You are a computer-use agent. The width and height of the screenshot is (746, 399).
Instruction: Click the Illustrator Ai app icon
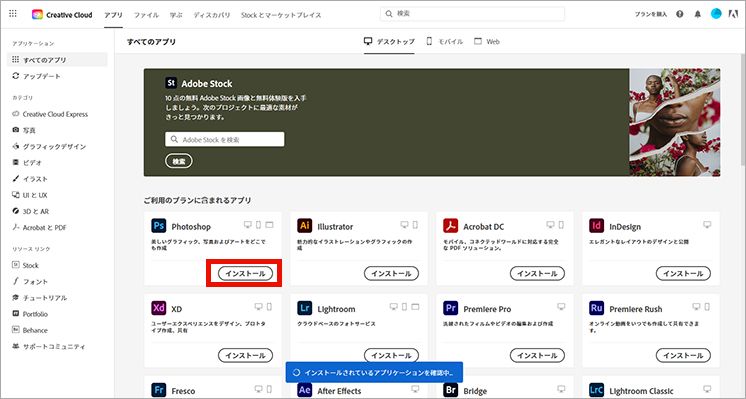pyautogui.click(x=304, y=225)
